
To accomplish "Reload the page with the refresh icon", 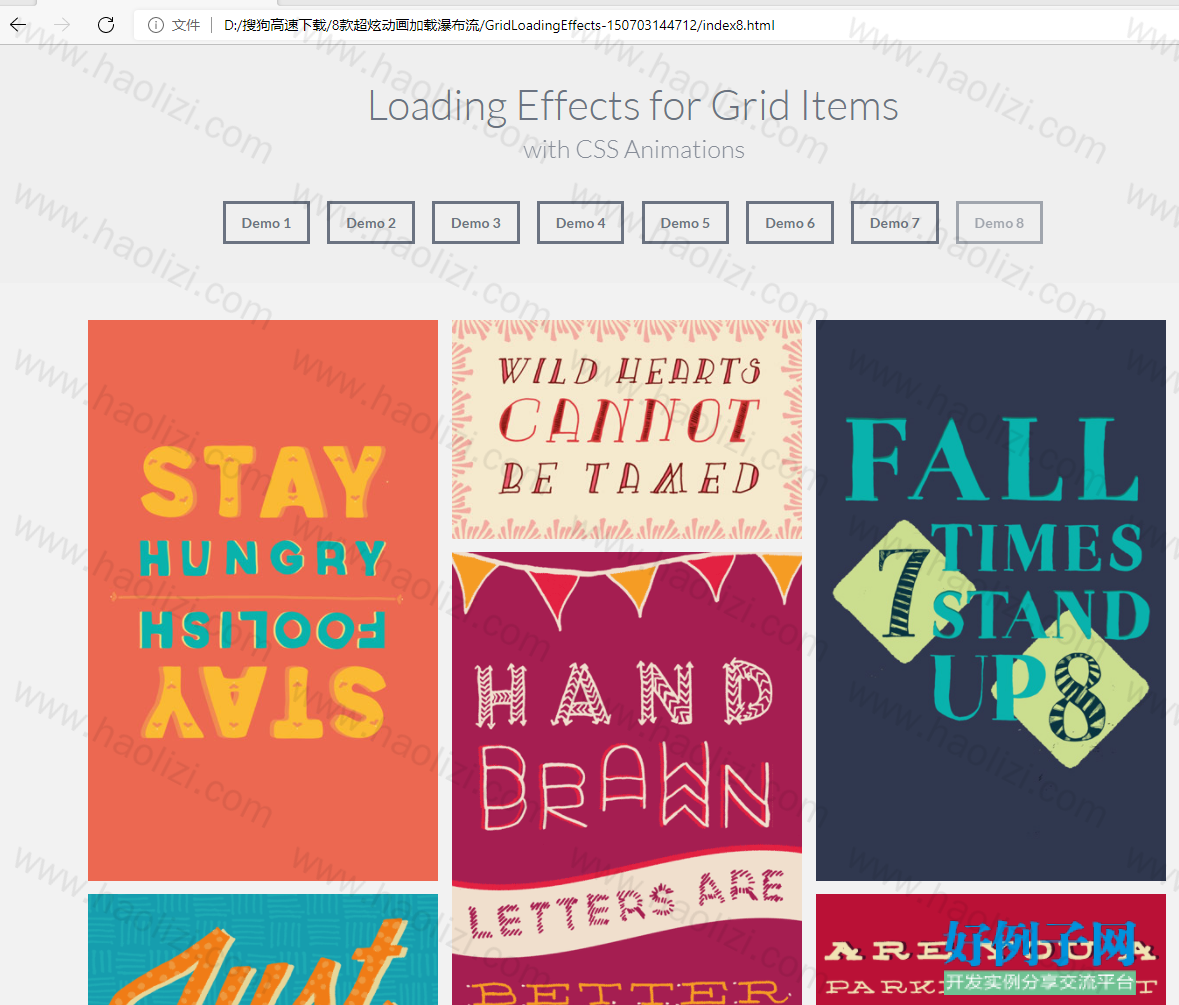I will point(106,25).
